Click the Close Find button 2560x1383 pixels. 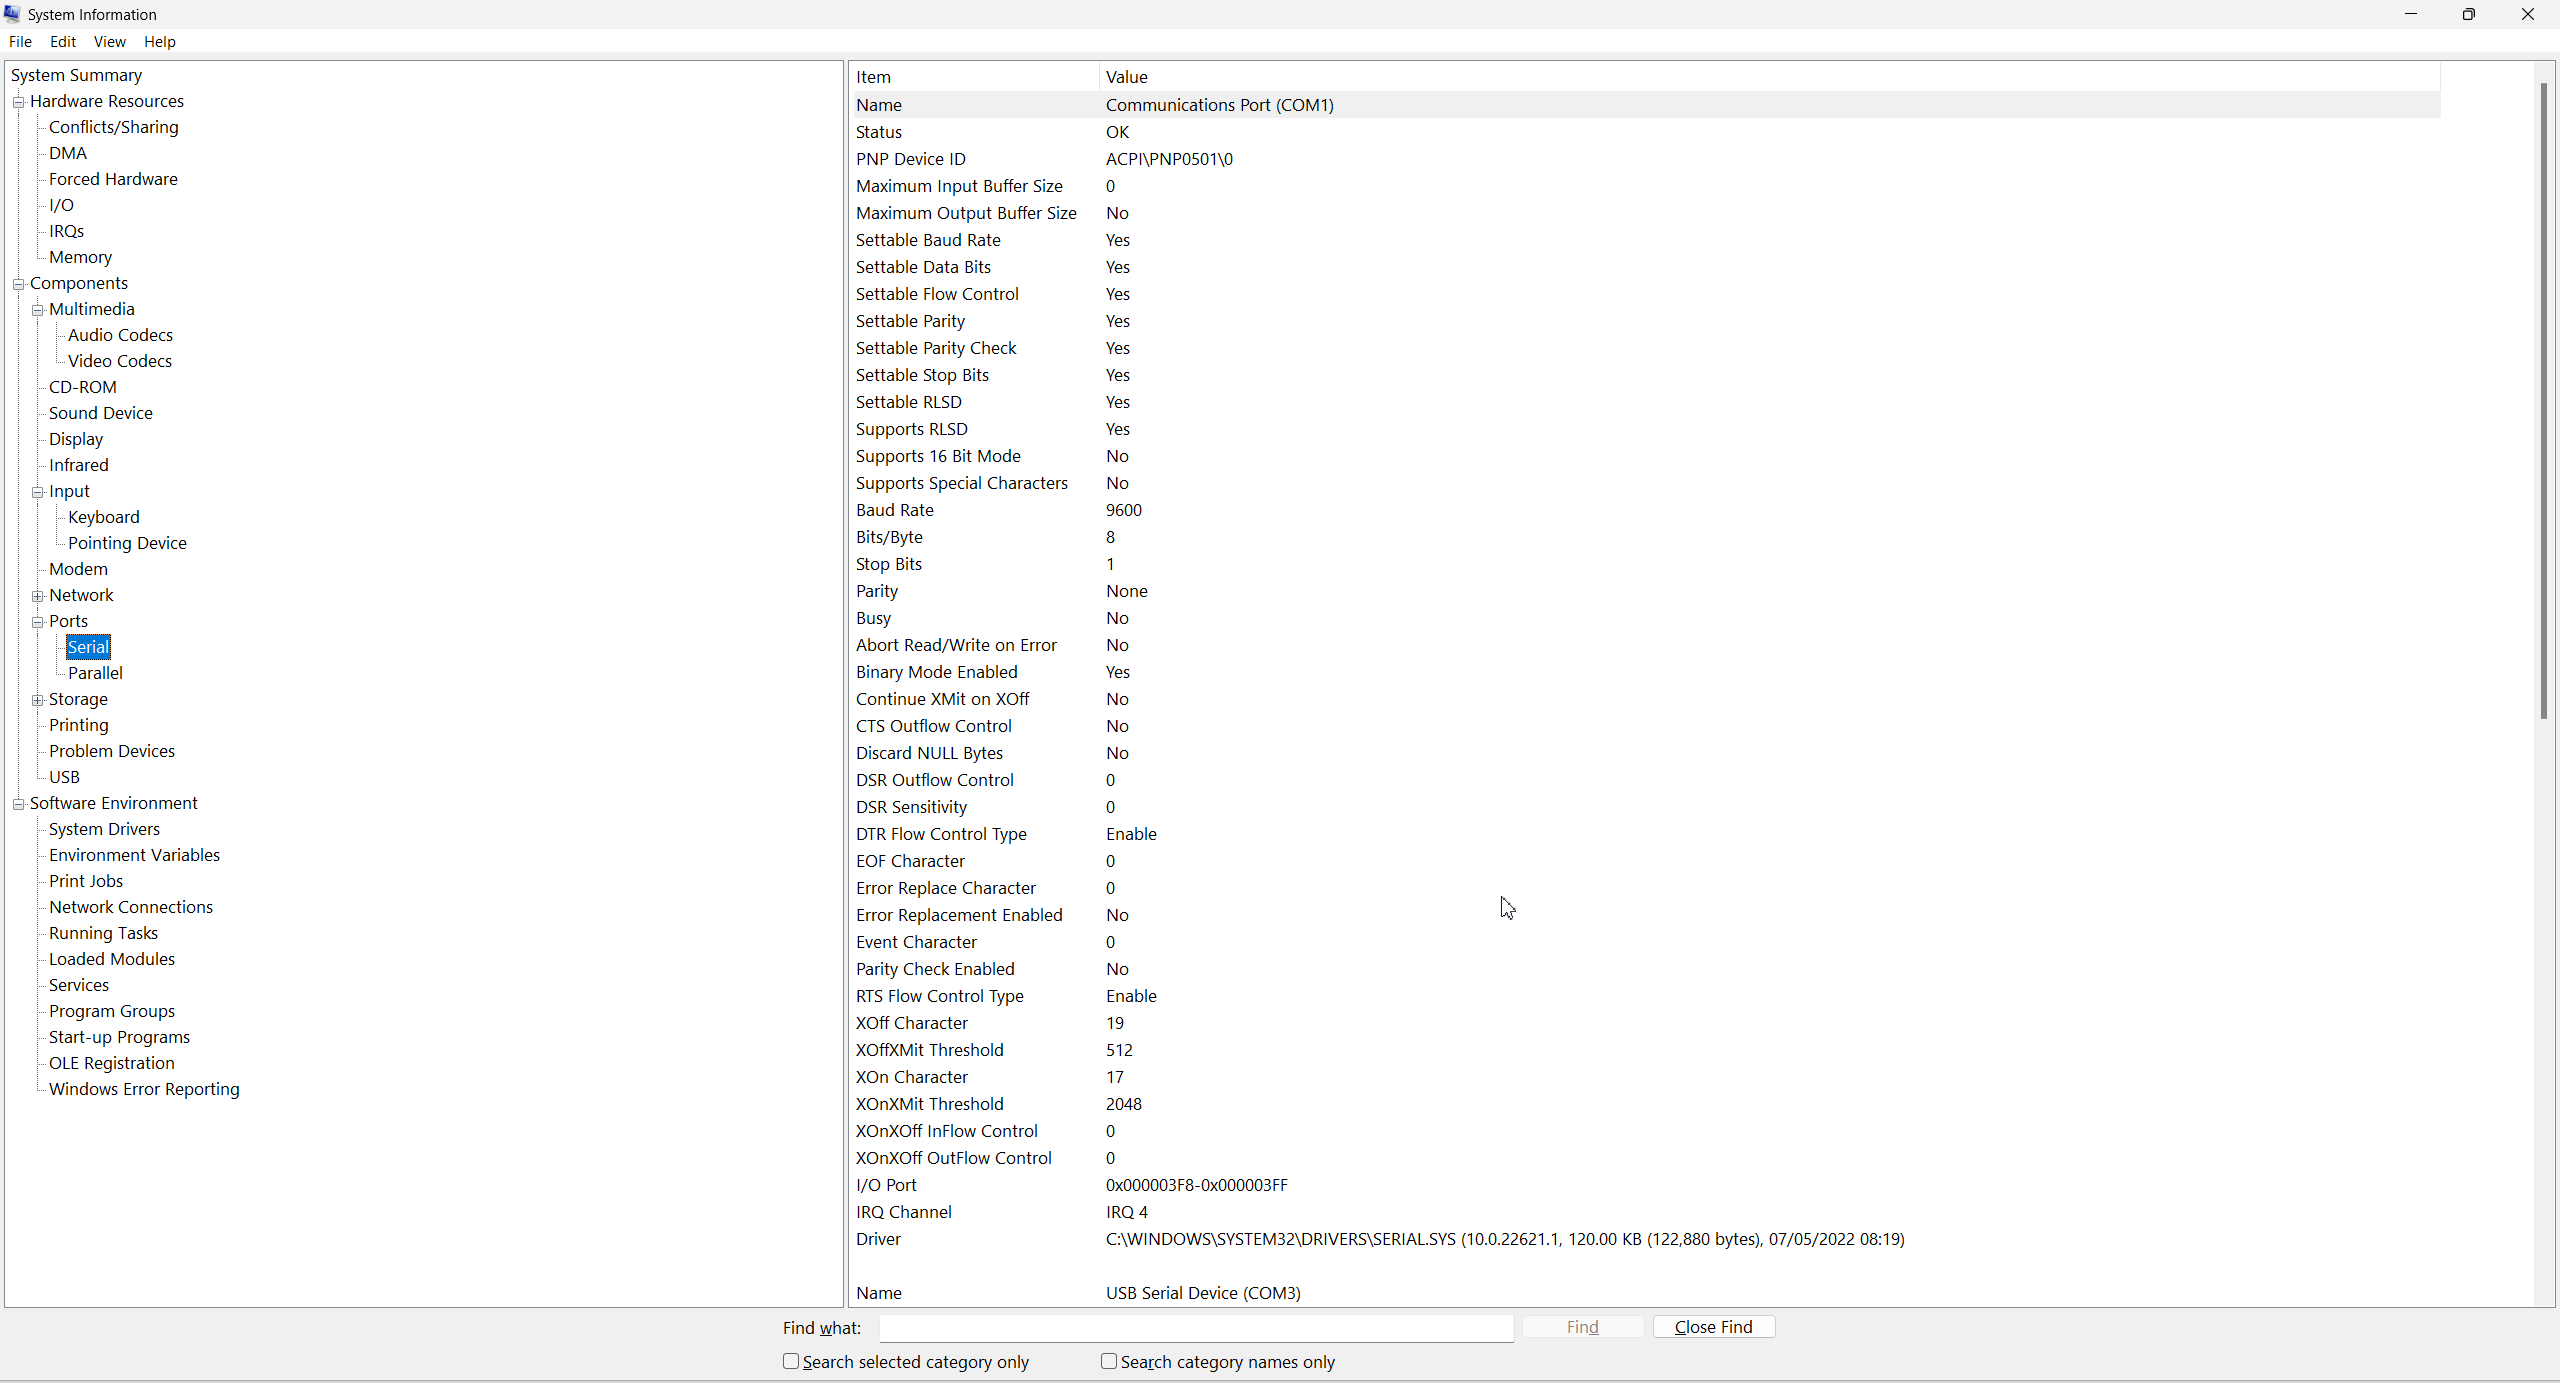coord(1713,1327)
